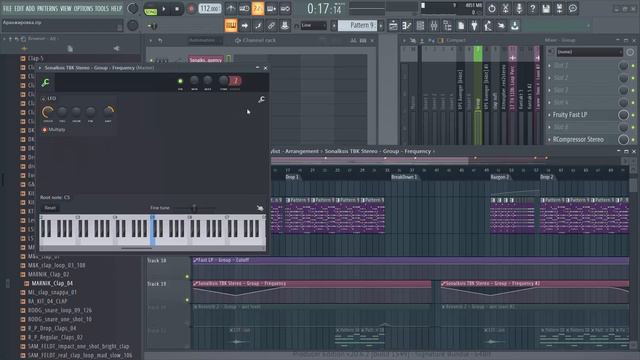The width and height of the screenshot is (640, 360).
Task: Go to the next pattern arrow
Action: [x=381, y=25]
